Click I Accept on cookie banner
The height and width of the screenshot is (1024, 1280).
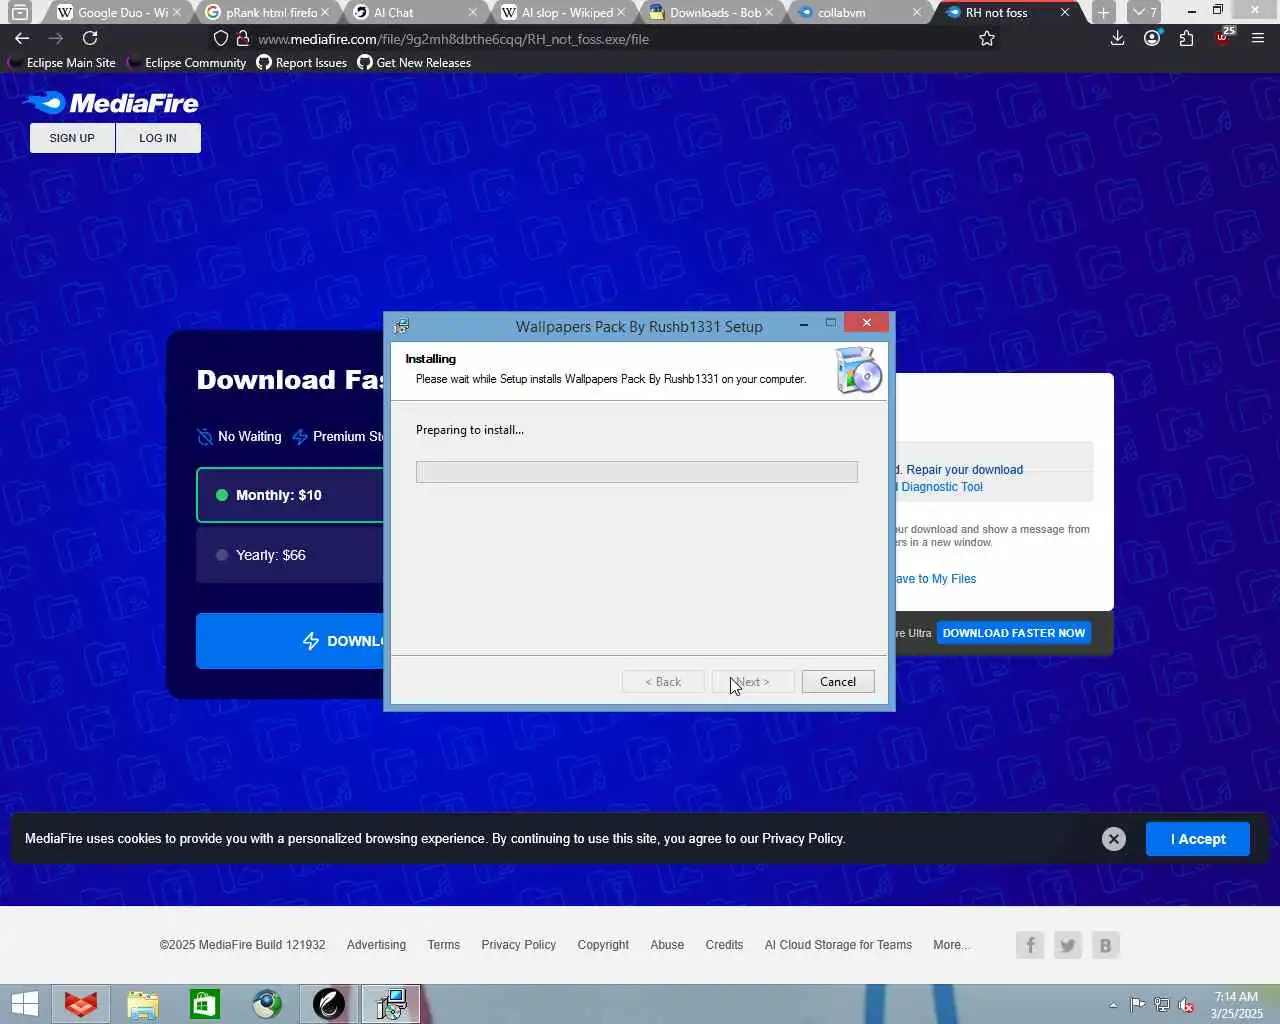(1198, 839)
